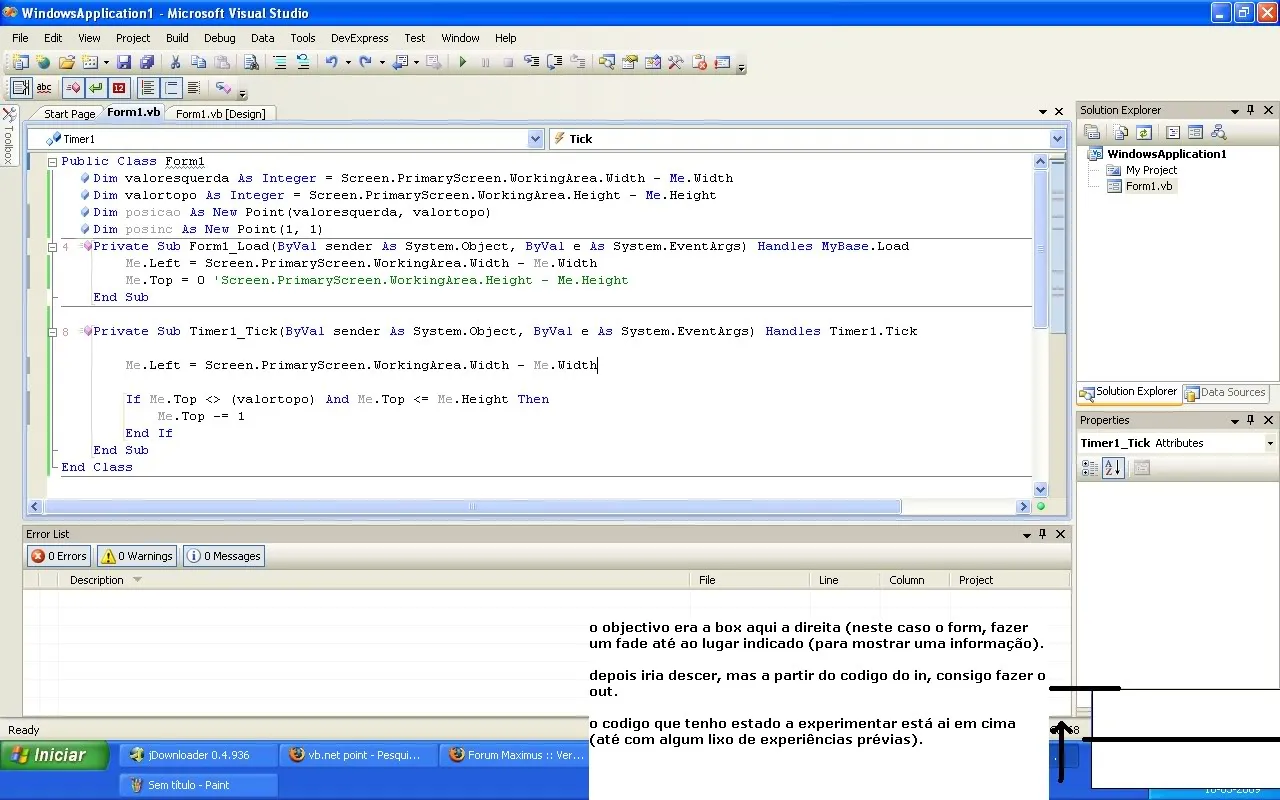Open the Build menu
The height and width of the screenshot is (800, 1280).
(177, 38)
